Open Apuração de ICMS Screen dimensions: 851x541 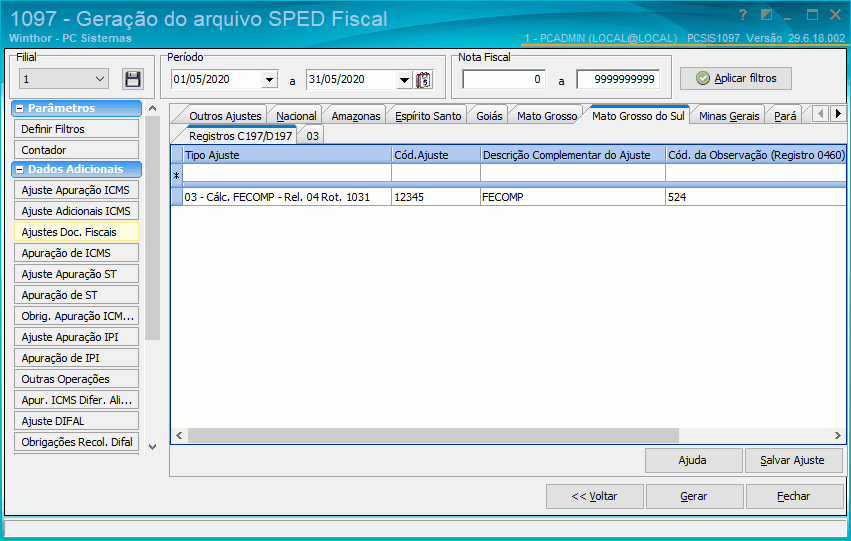77,253
